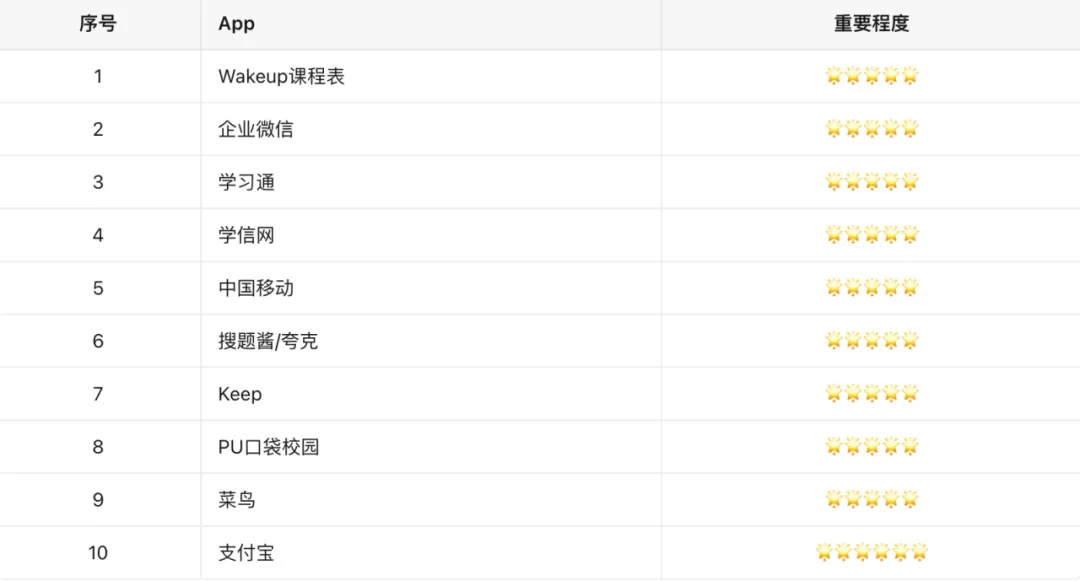Click the 重要程度 column header

(871, 23)
